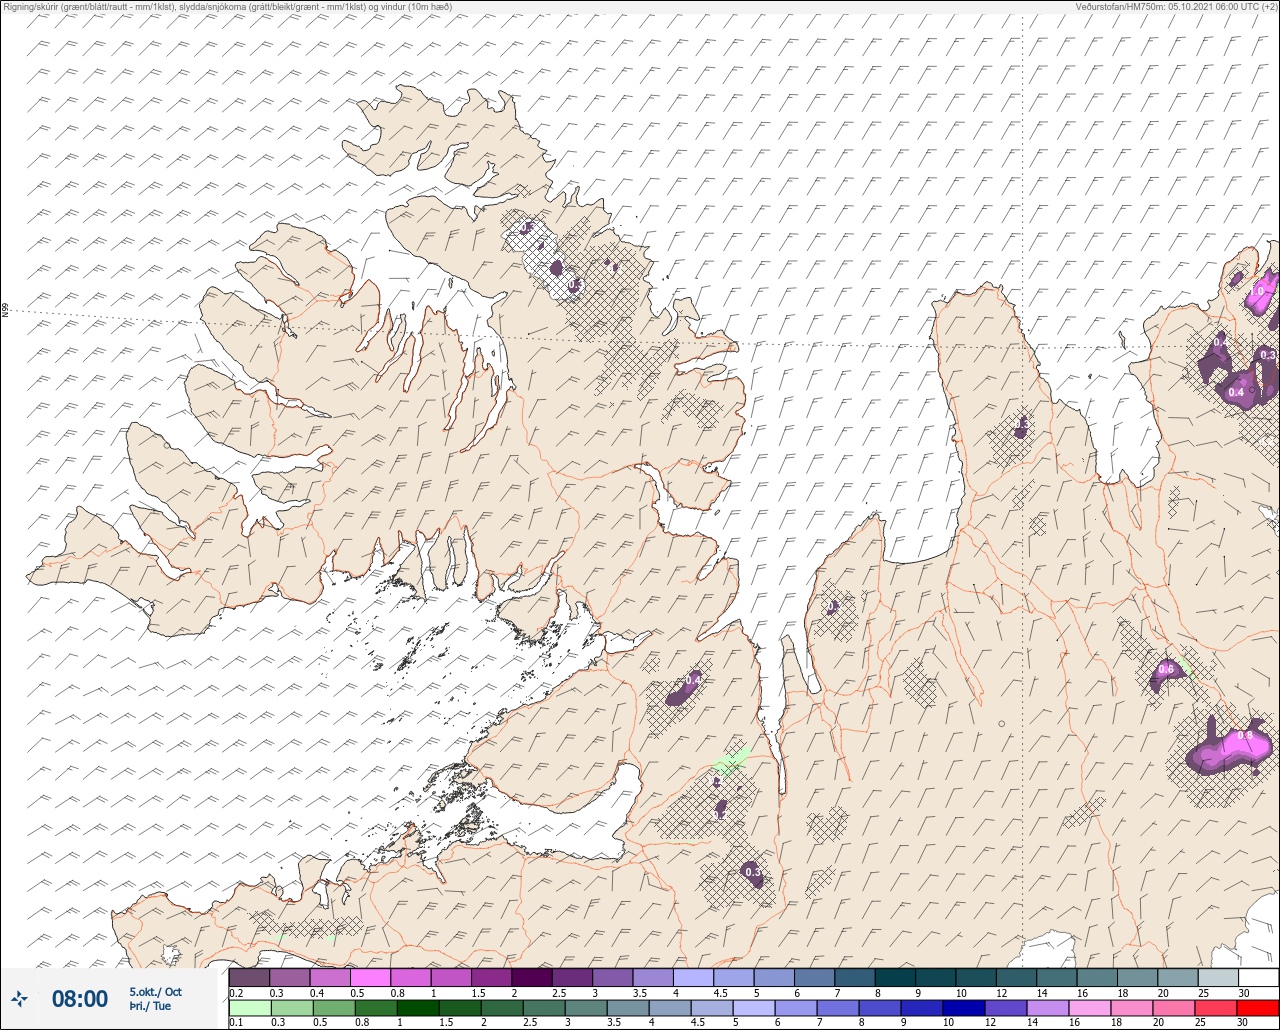Click the N99 latitude label at left edge
The image size is (1280, 1030).
[5, 311]
